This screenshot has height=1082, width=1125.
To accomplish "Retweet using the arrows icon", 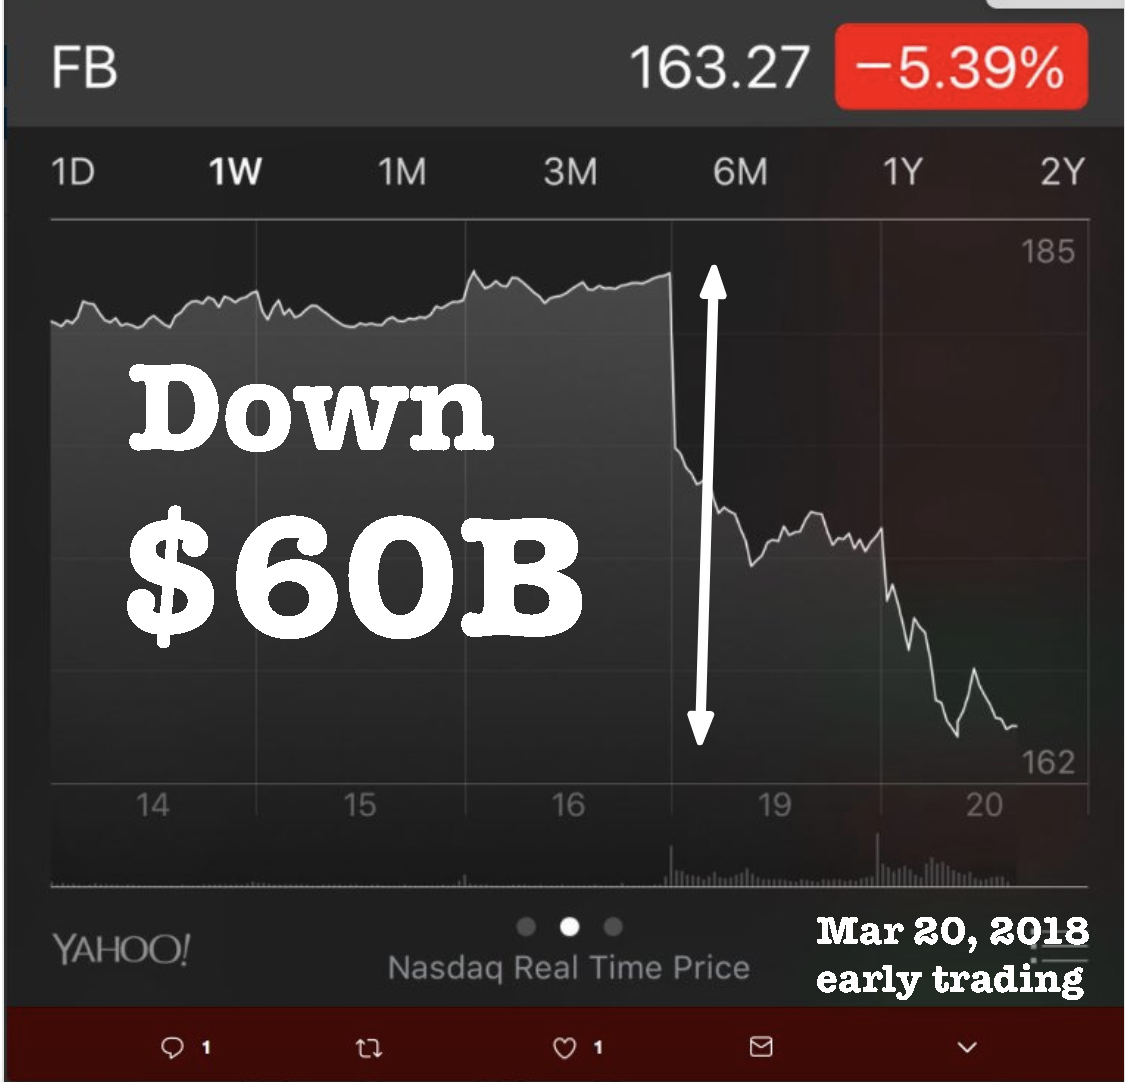I will click(x=369, y=1048).
